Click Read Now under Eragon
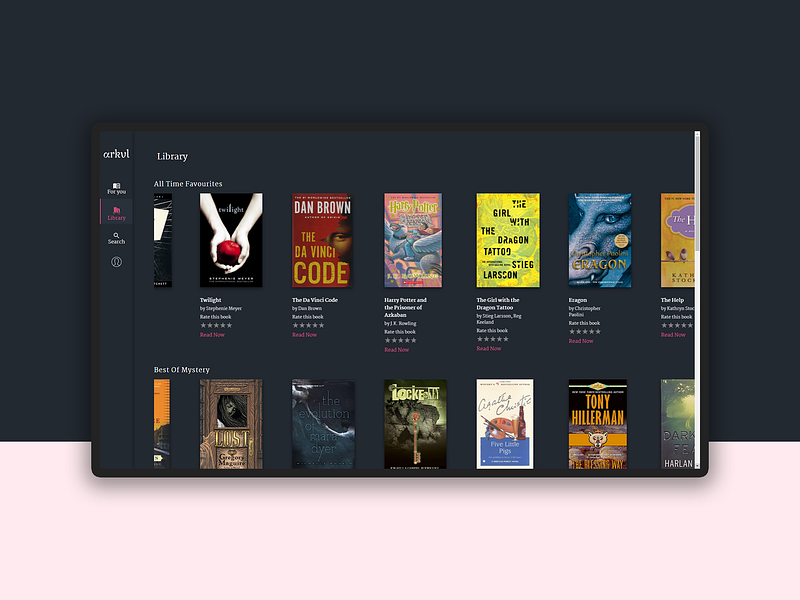This screenshot has height=600, width=800. pyautogui.click(x=581, y=341)
